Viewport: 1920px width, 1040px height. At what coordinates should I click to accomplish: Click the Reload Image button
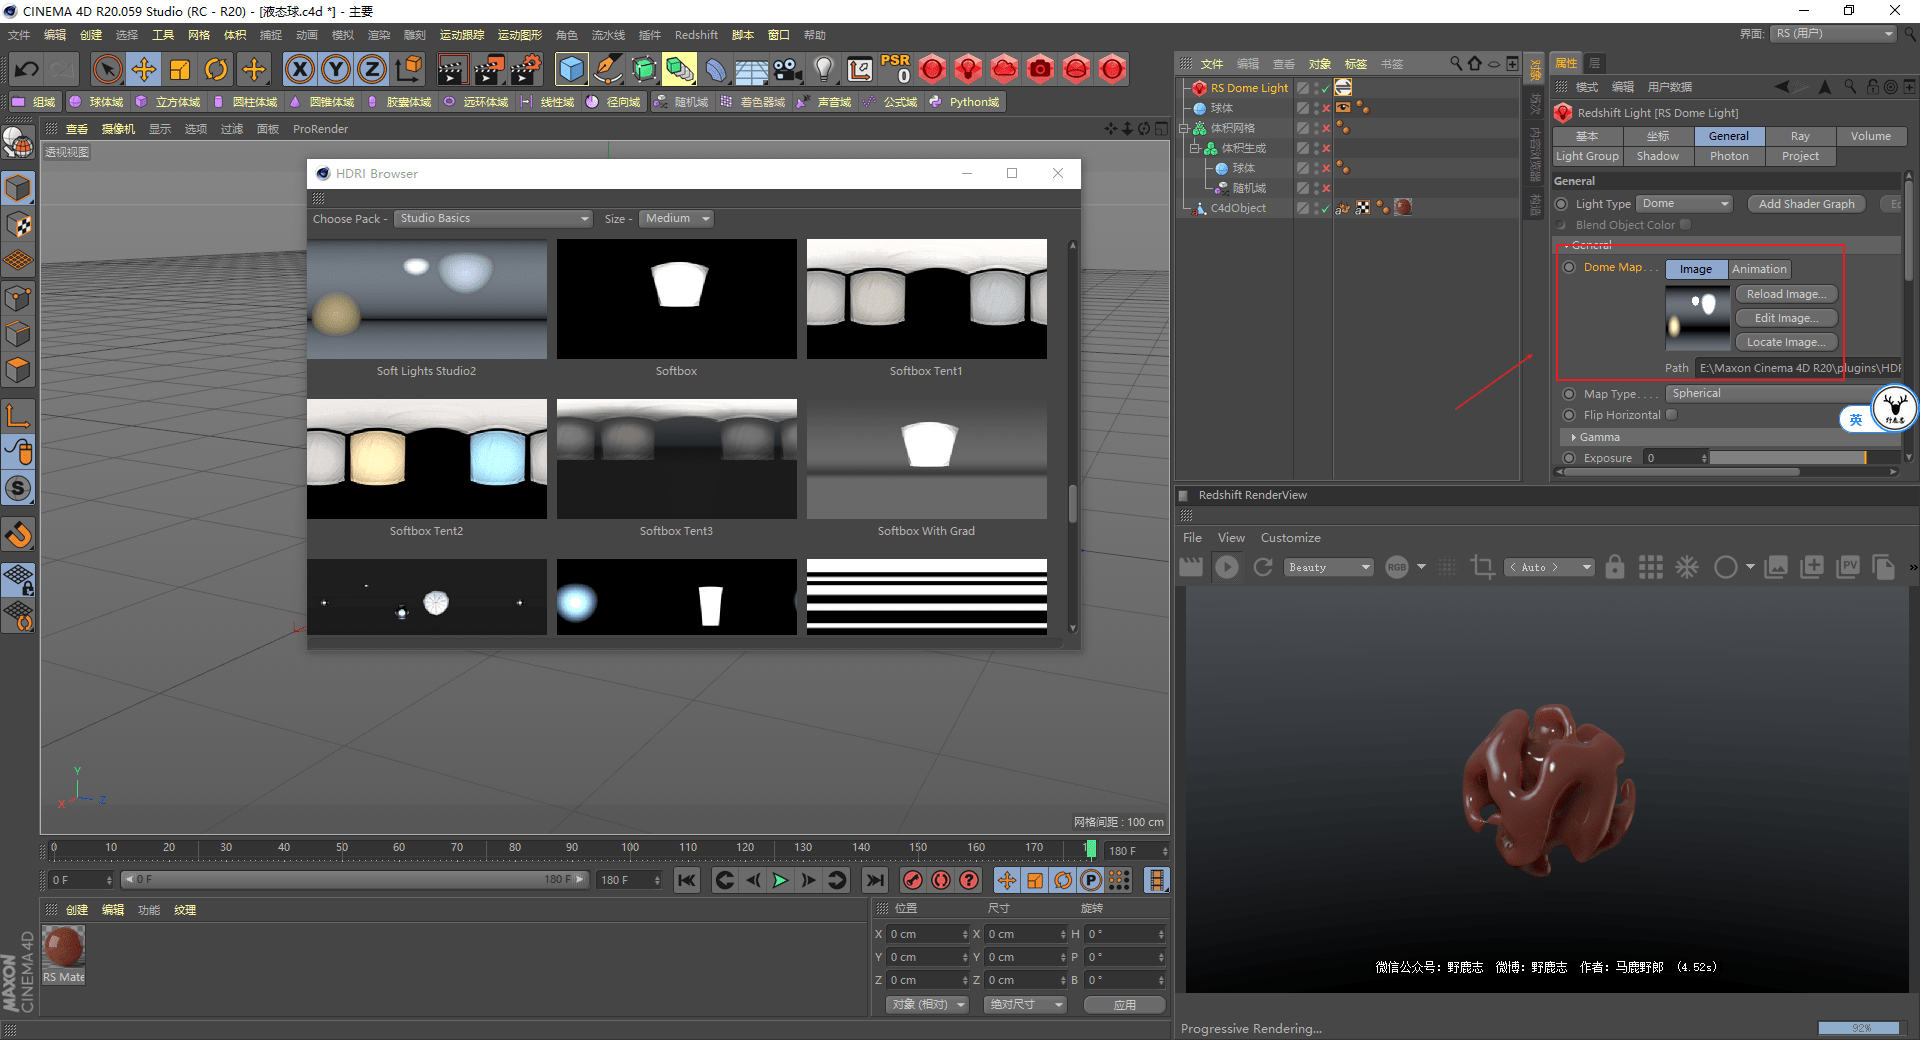(x=1786, y=294)
